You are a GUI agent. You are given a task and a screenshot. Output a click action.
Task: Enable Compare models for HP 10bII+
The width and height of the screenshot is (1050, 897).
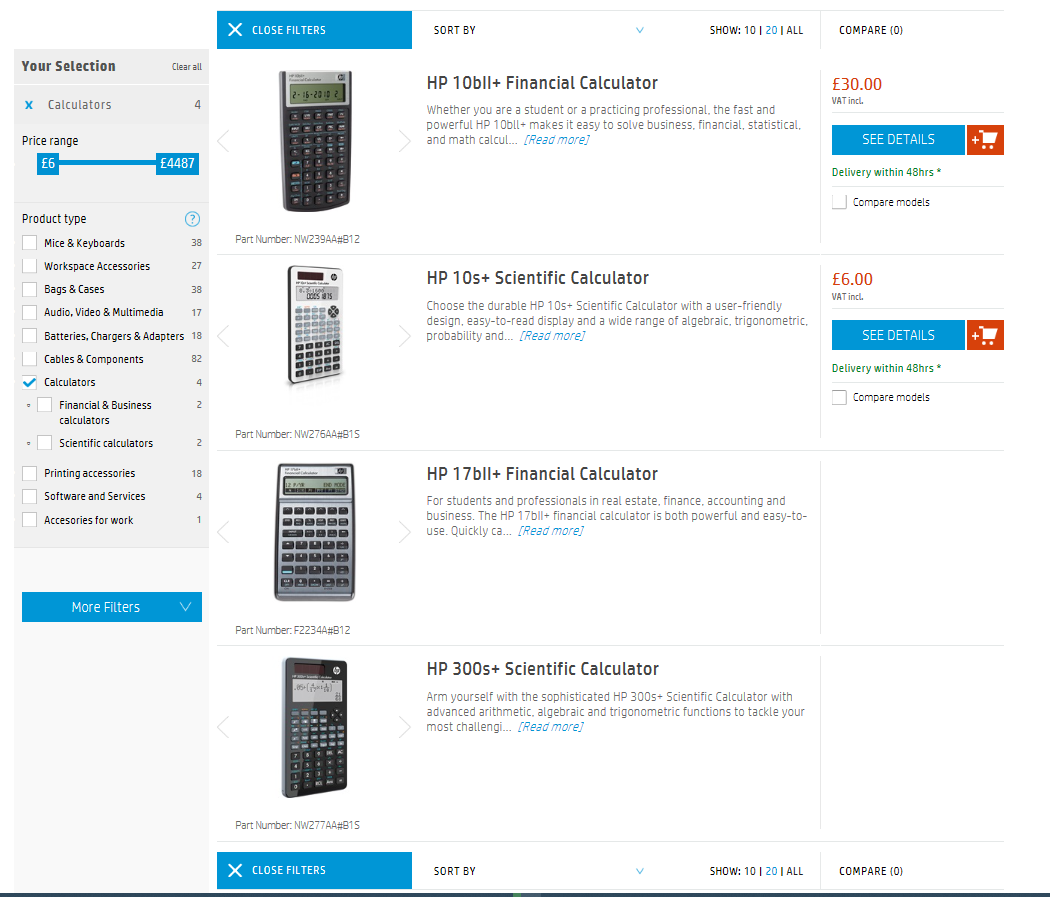coord(838,201)
